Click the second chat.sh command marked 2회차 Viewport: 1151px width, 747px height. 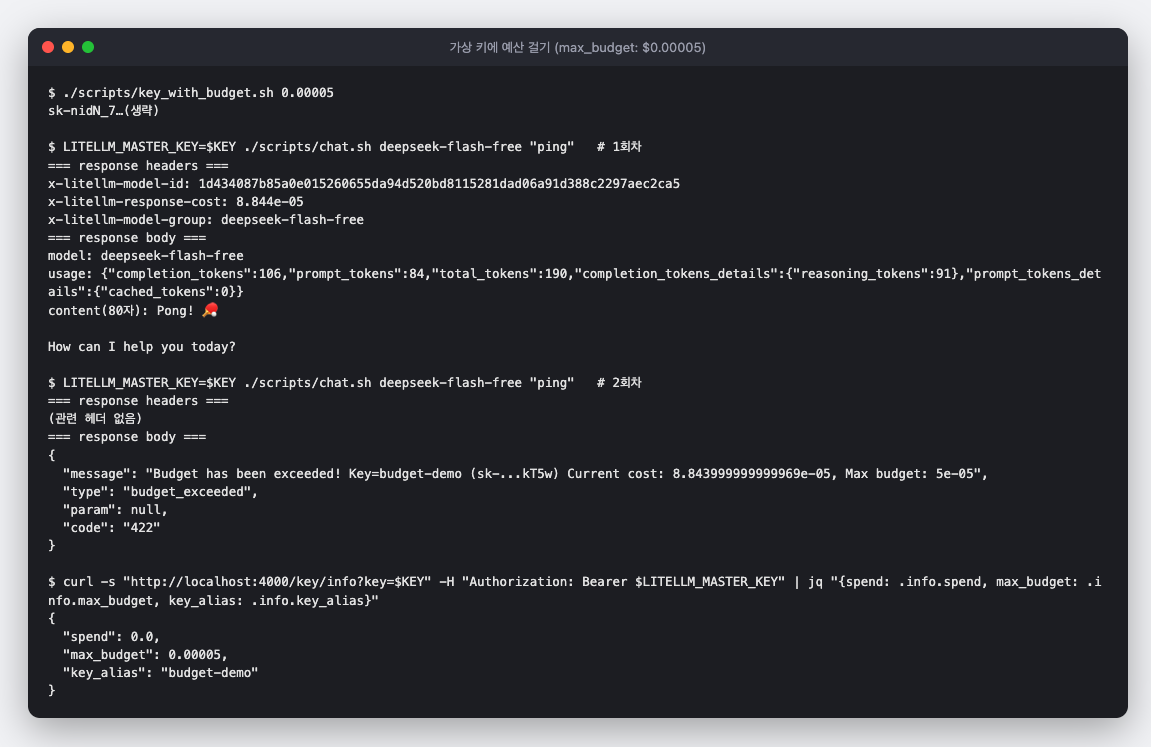[345, 382]
